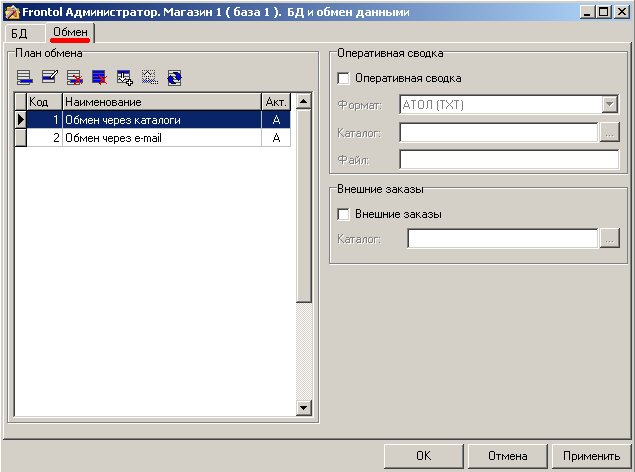Click the list scrollbar up arrow
635x472 pixels.
pos(304,101)
